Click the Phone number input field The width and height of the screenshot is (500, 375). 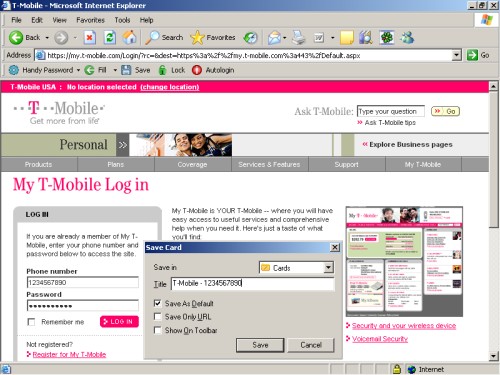(82, 282)
